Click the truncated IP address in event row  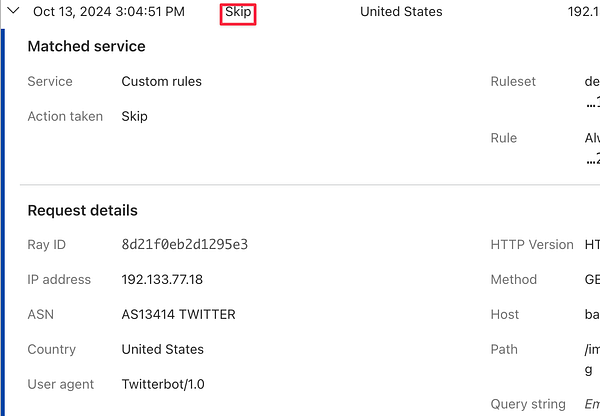(x=583, y=12)
